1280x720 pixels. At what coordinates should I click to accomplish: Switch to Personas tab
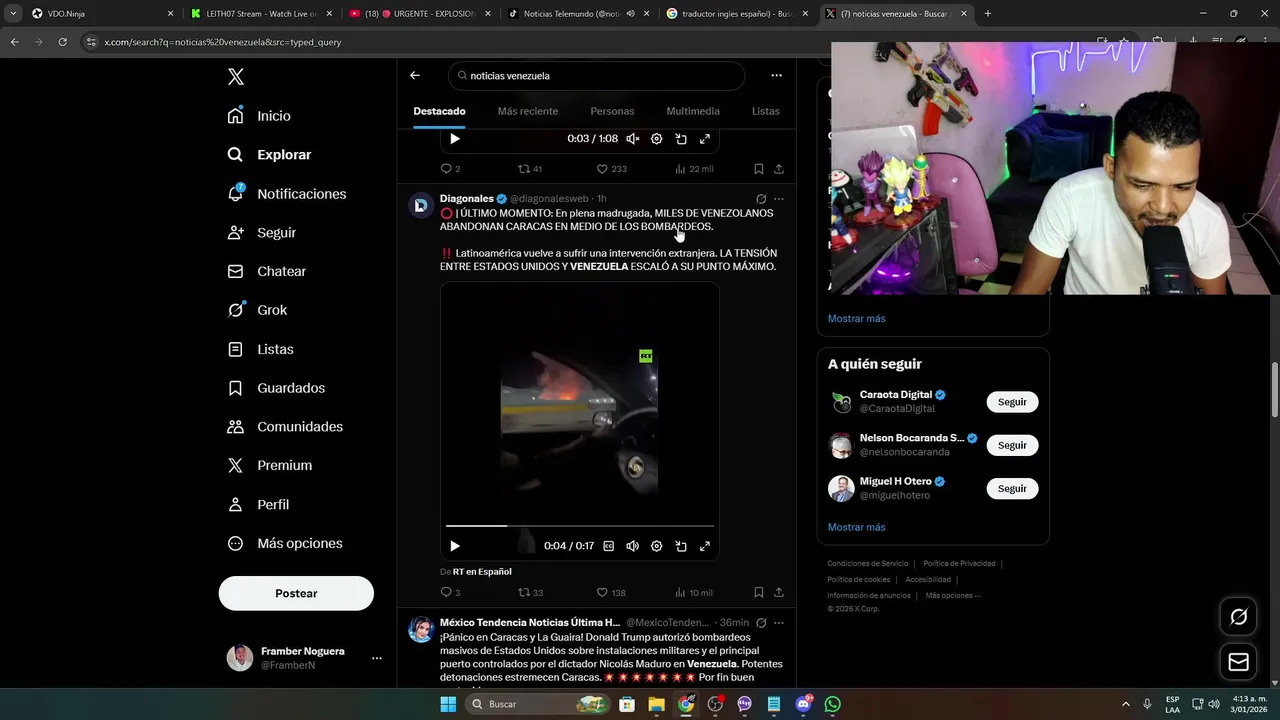612,111
